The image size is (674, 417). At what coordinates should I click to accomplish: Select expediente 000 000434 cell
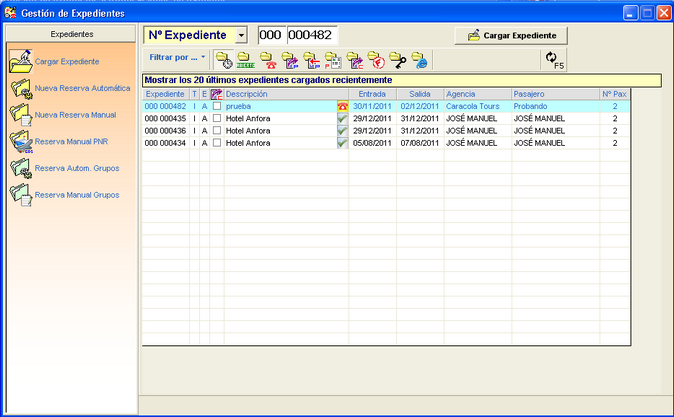(165, 143)
